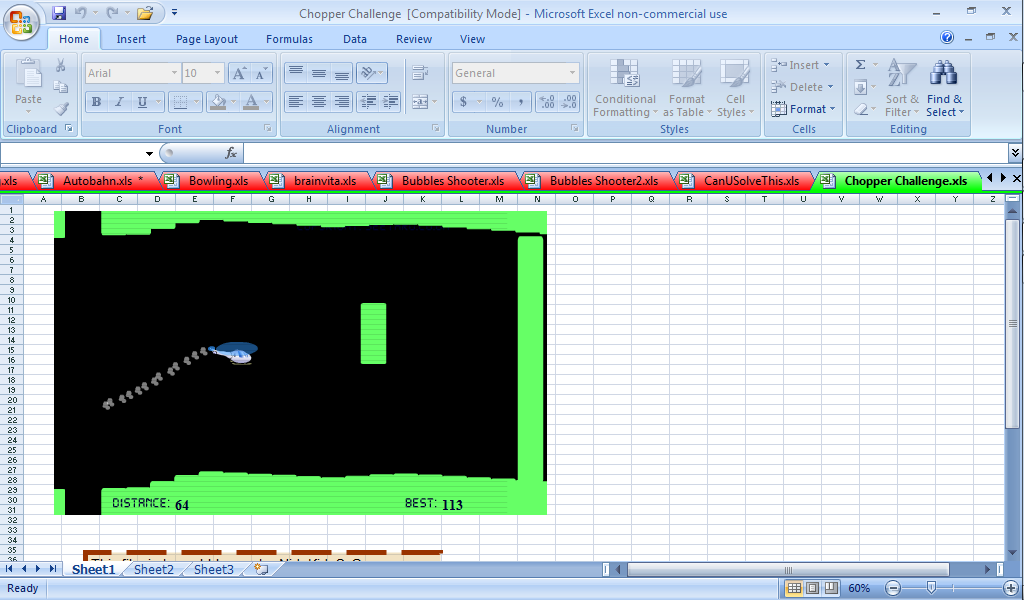Image resolution: width=1024 pixels, height=600 pixels.
Task: Click the zoom slider handle
Action: [x=931, y=588]
